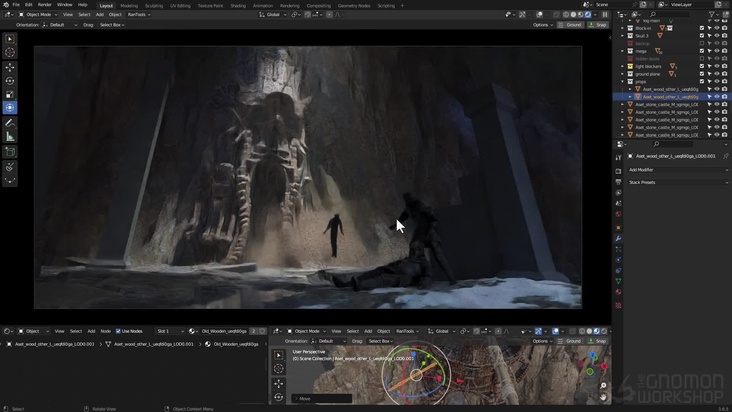Uncheck the ground plane collection checkbox
The width and height of the screenshot is (732, 412).
click(702, 74)
